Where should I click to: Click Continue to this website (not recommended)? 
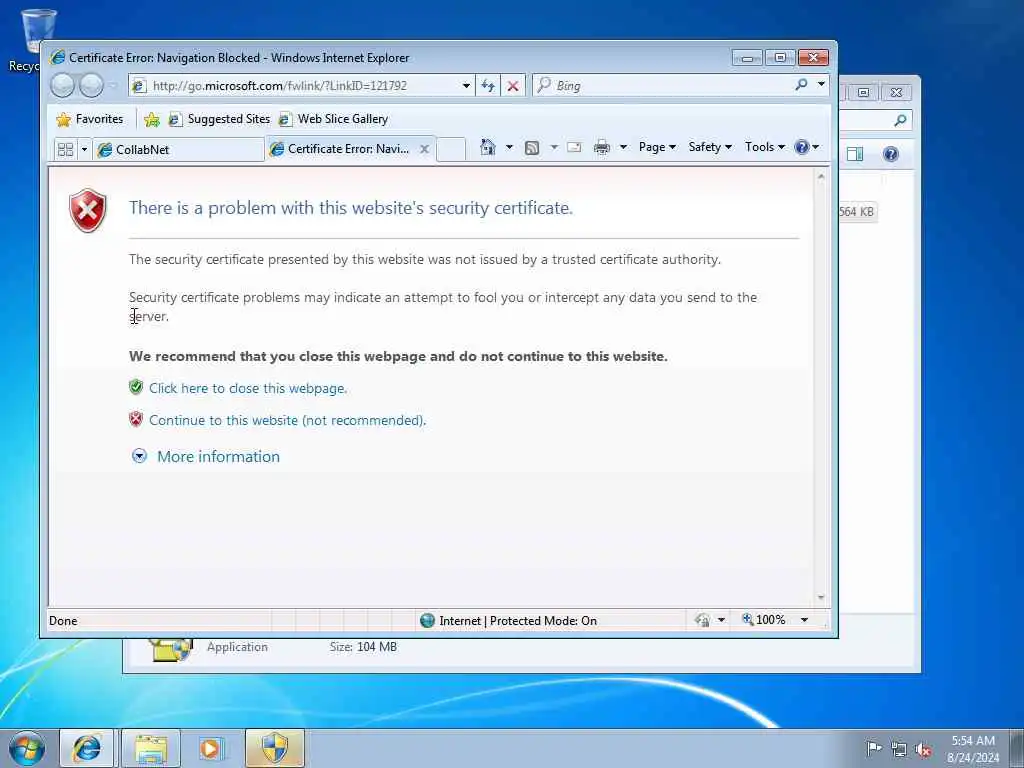[x=287, y=420]
